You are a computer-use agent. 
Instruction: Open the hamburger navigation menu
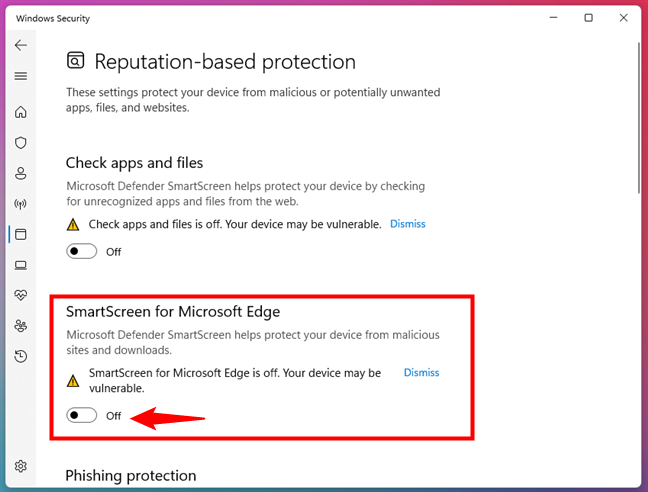pos(20,76)
